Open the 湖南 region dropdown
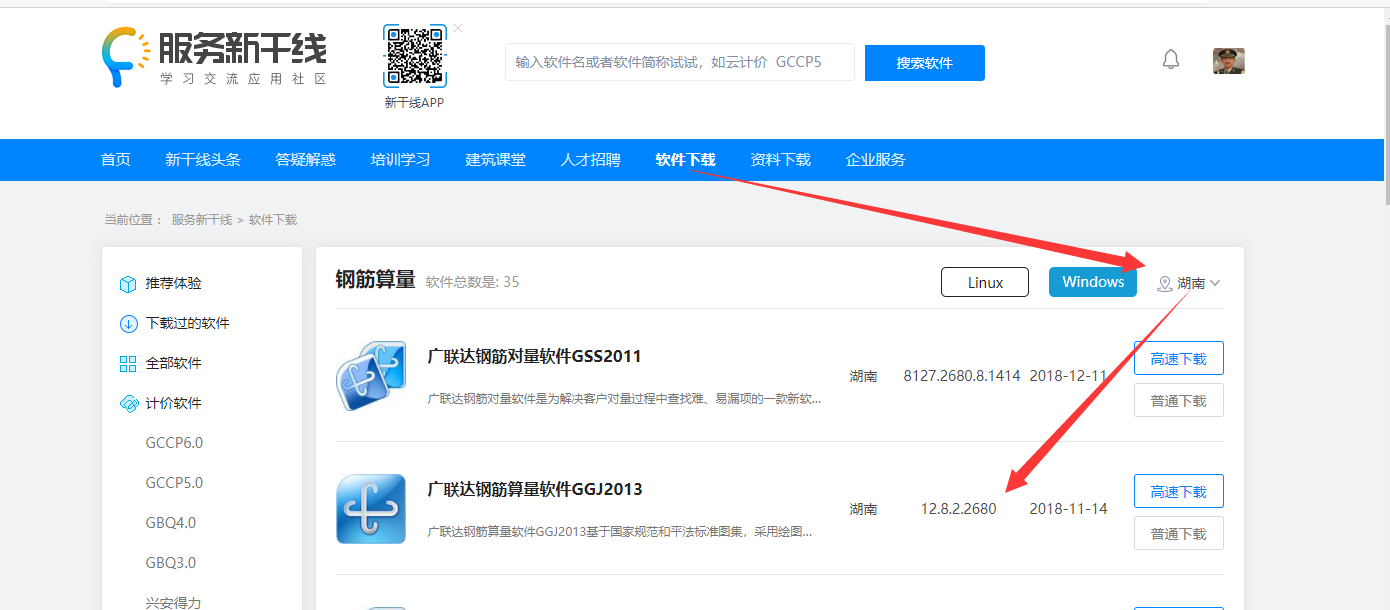The image size is (1390, 610). pyautogui.click(x=1189, y=284)
